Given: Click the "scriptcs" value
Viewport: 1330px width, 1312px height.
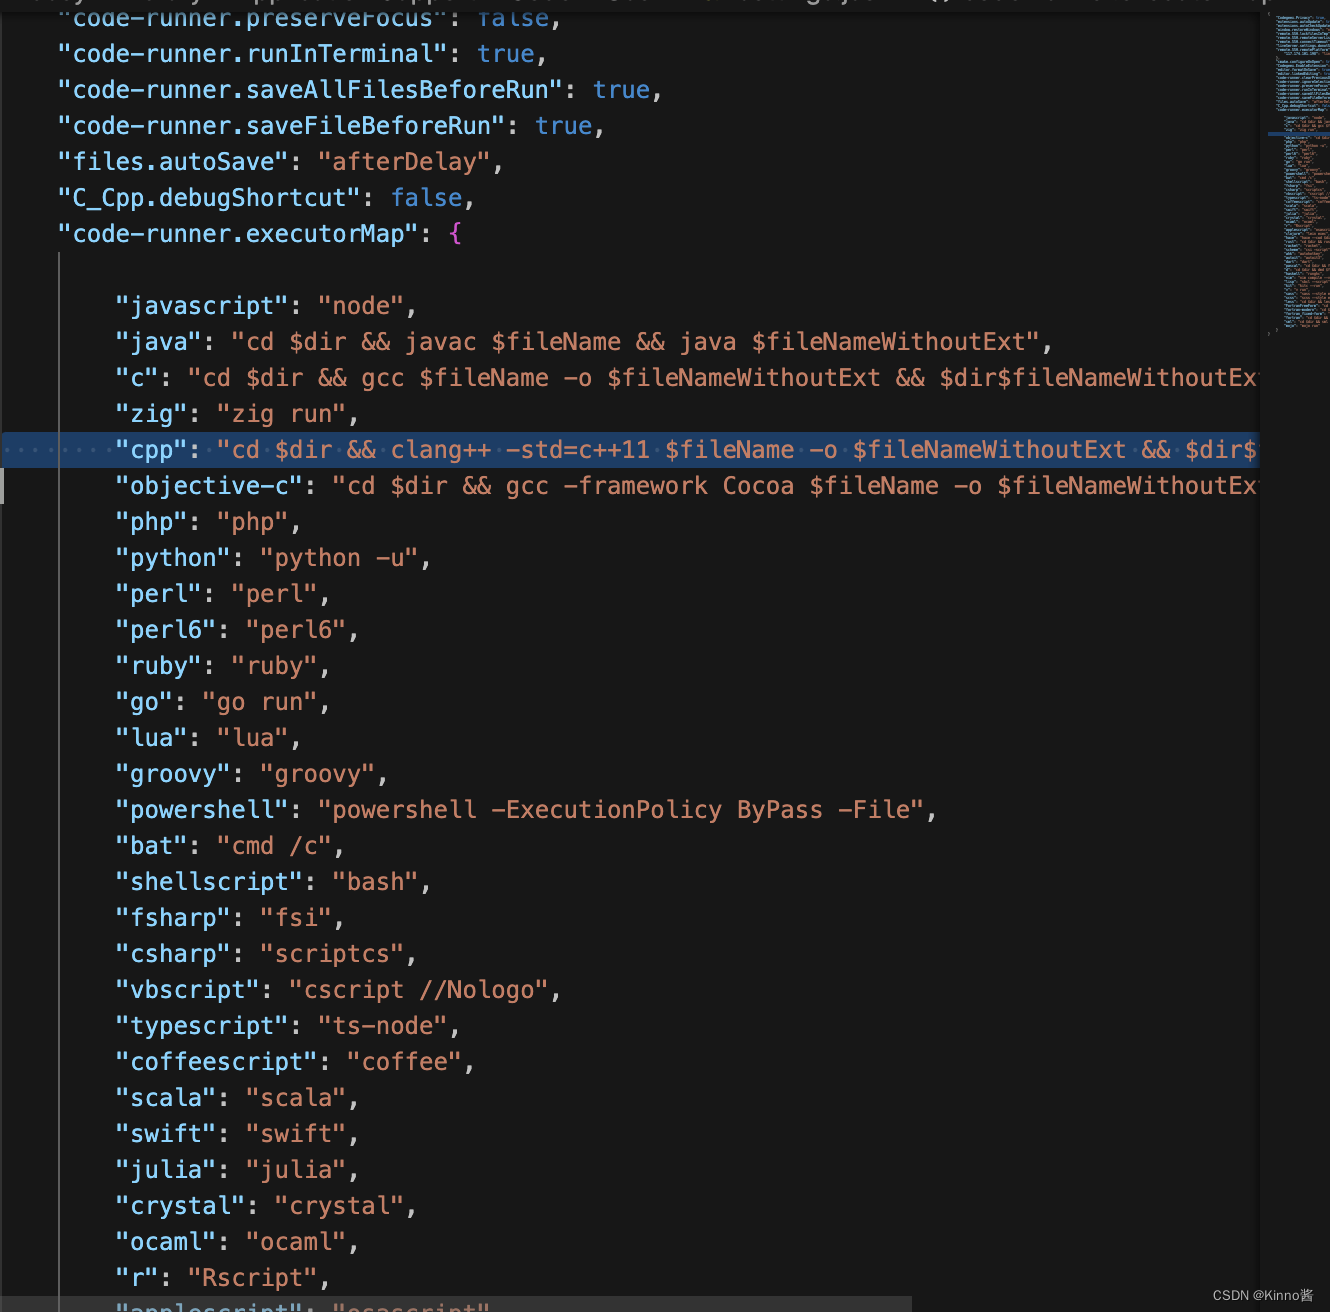Looking at the screenshot, I should 332,954.
